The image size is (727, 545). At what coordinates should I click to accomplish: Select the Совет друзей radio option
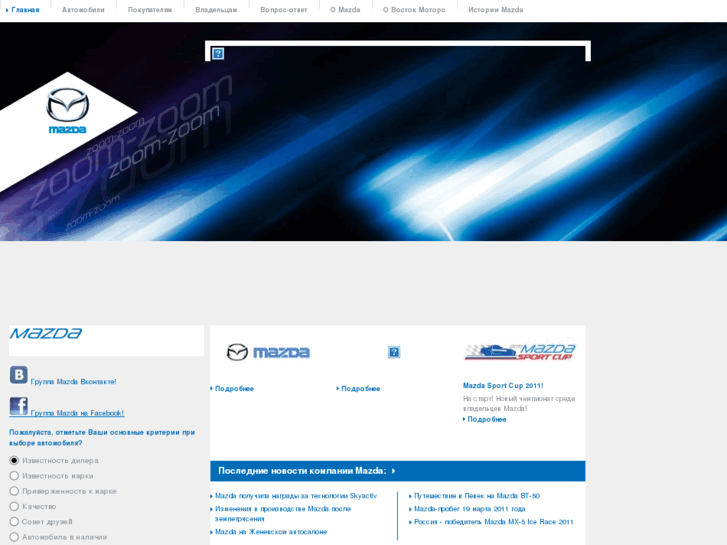click(x=14, y=522)
